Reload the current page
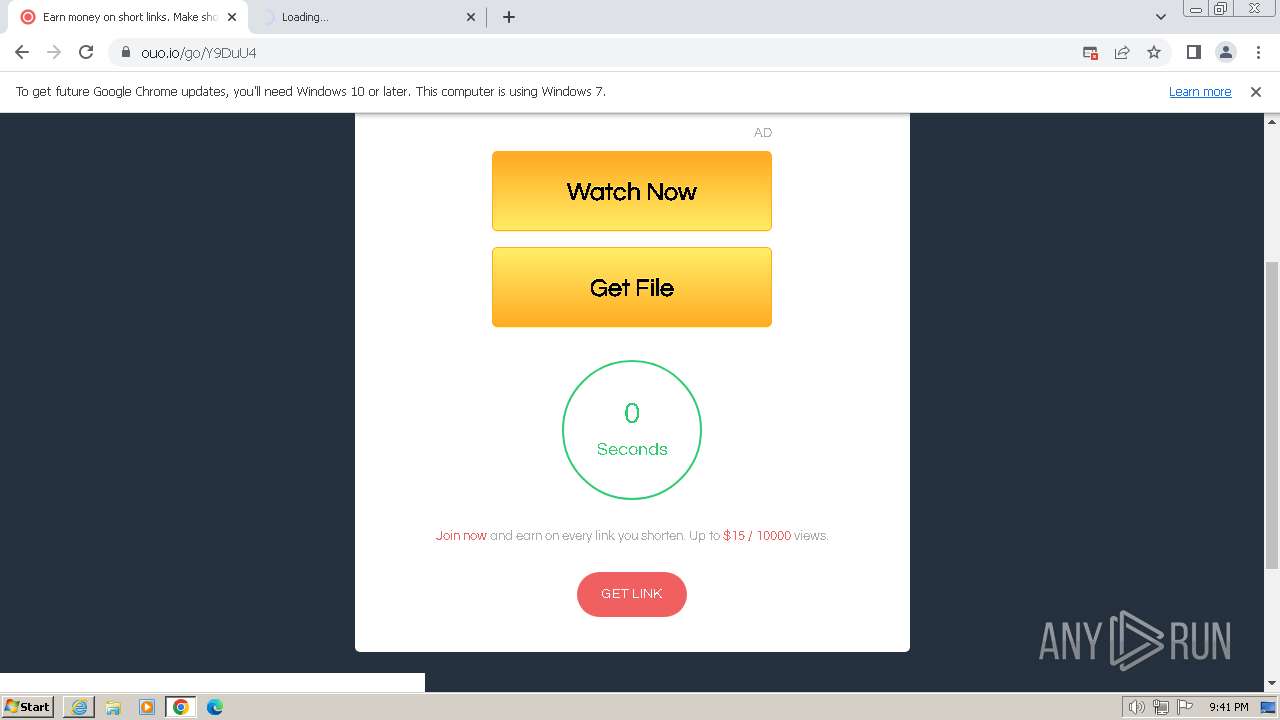1280x720 pixels. 86,52
